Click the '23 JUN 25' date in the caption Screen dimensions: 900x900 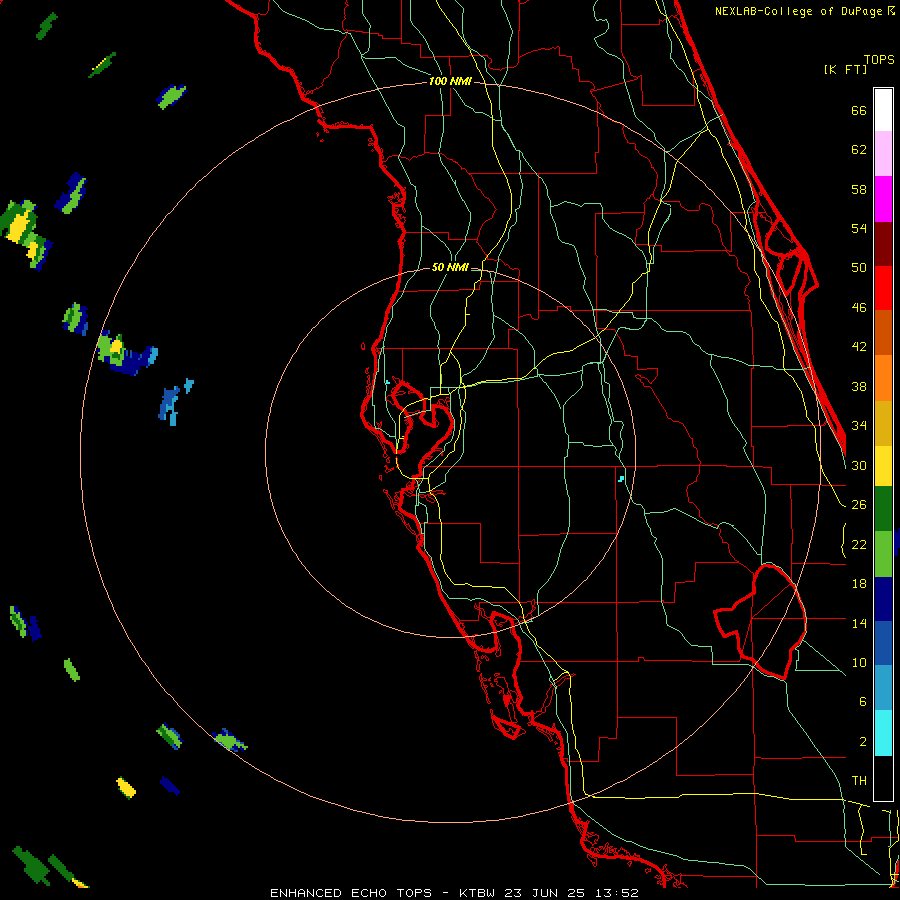(x=545, y=893)
